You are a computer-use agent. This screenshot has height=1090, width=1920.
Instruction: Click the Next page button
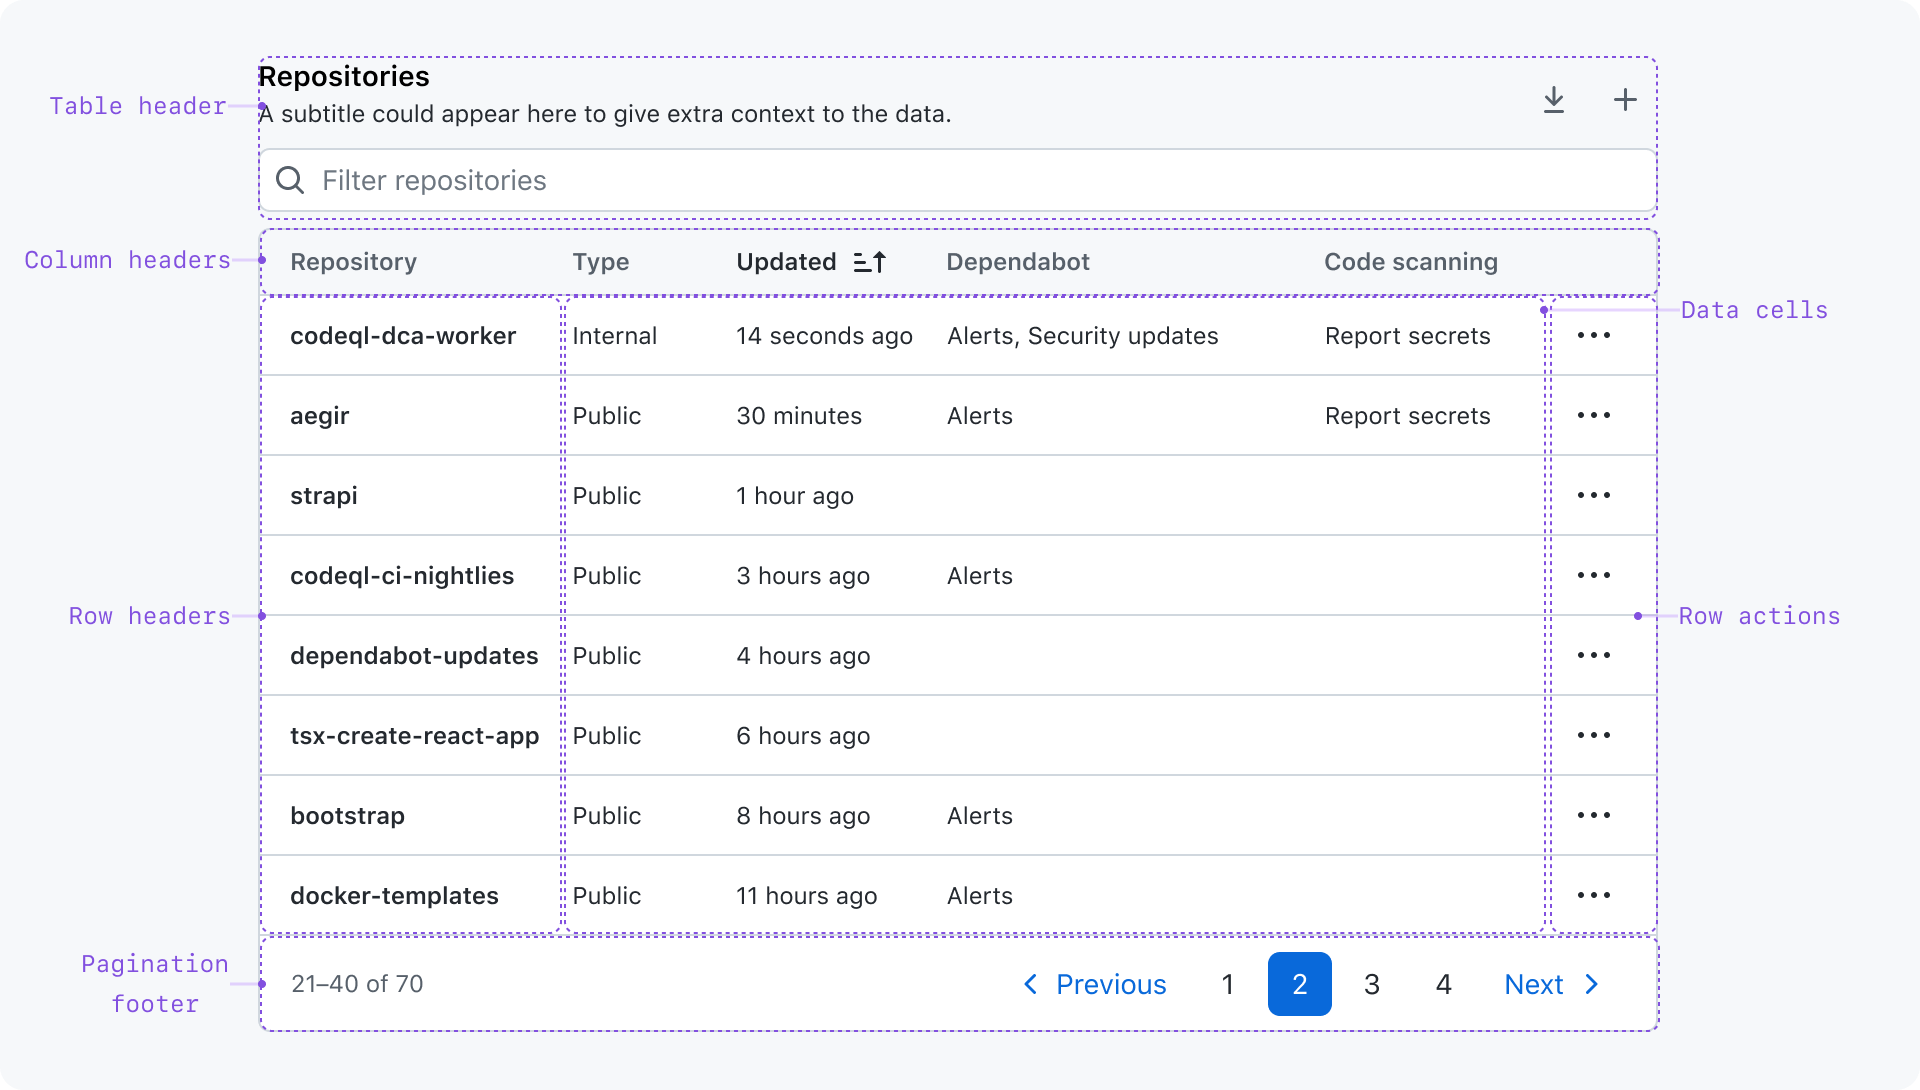point(1552,983)
